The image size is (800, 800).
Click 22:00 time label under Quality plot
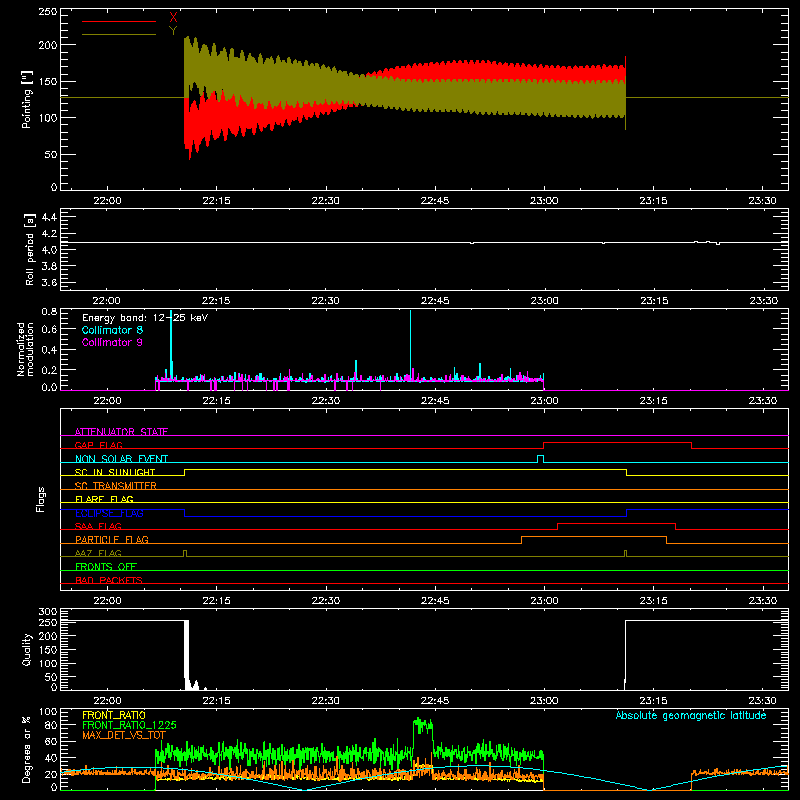tap(107, 701)
